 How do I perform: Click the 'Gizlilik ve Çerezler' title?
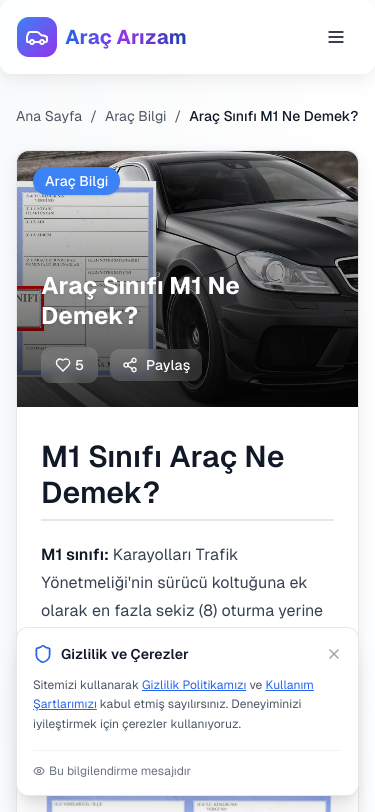124,655
